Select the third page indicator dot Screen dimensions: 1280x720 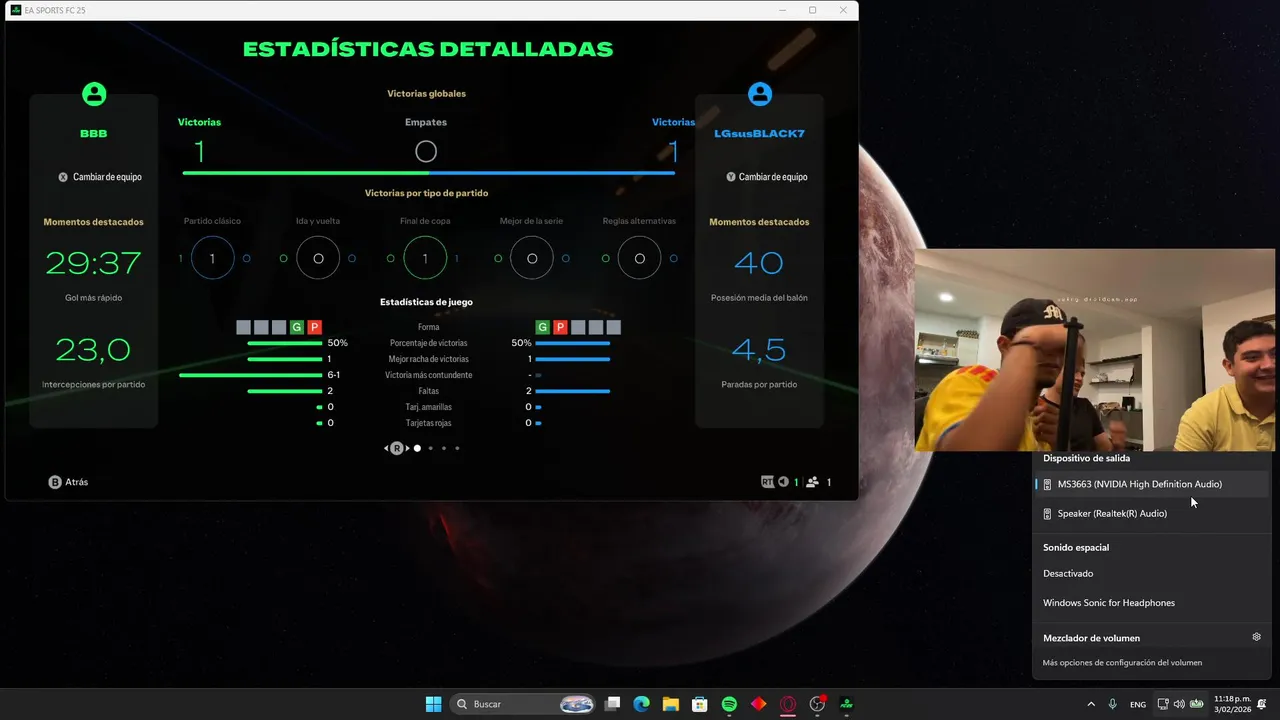tap(444, 448)
